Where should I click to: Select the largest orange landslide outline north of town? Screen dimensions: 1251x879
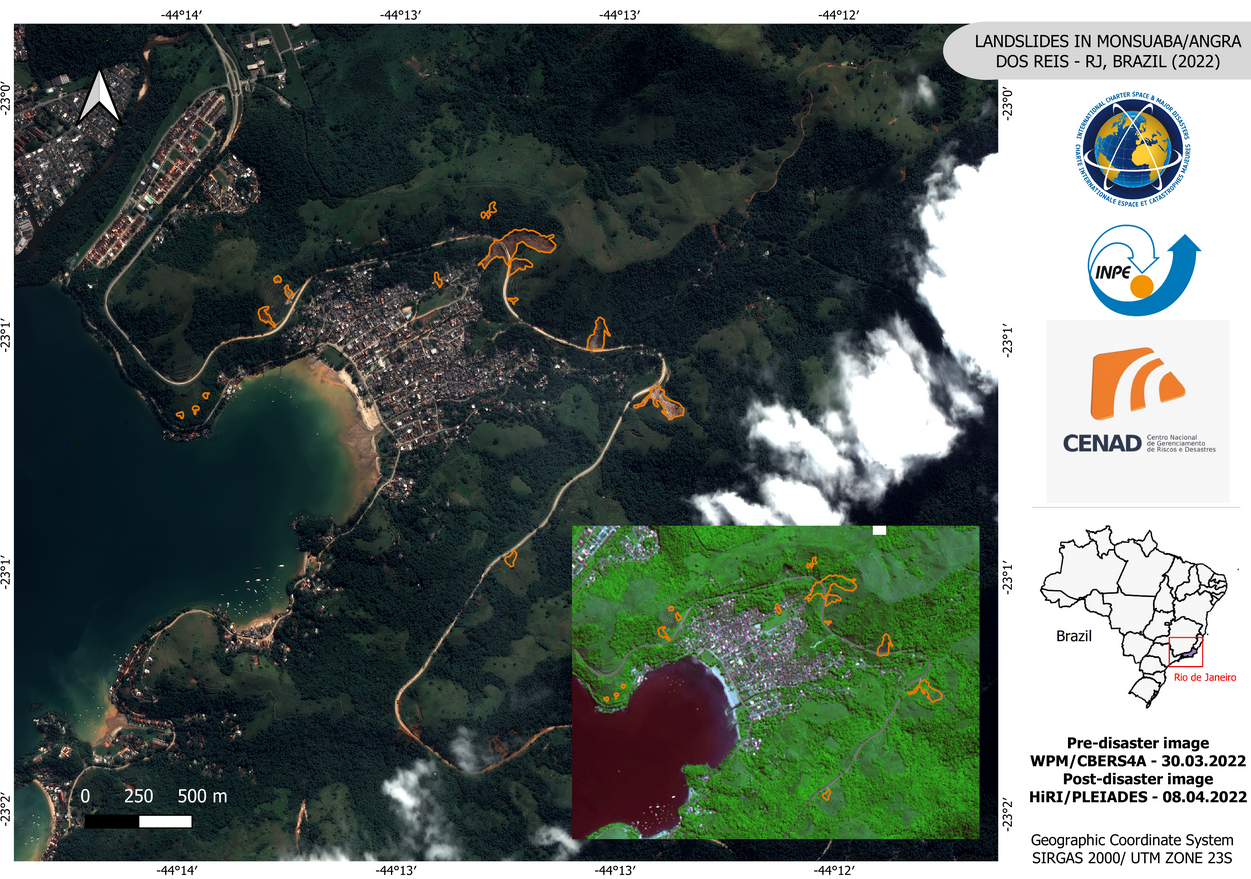click(518, 247)
